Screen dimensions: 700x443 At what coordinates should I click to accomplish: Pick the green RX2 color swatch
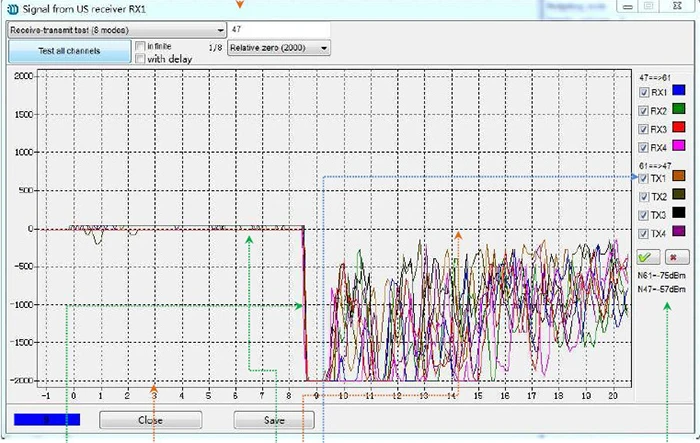(679, 109)
